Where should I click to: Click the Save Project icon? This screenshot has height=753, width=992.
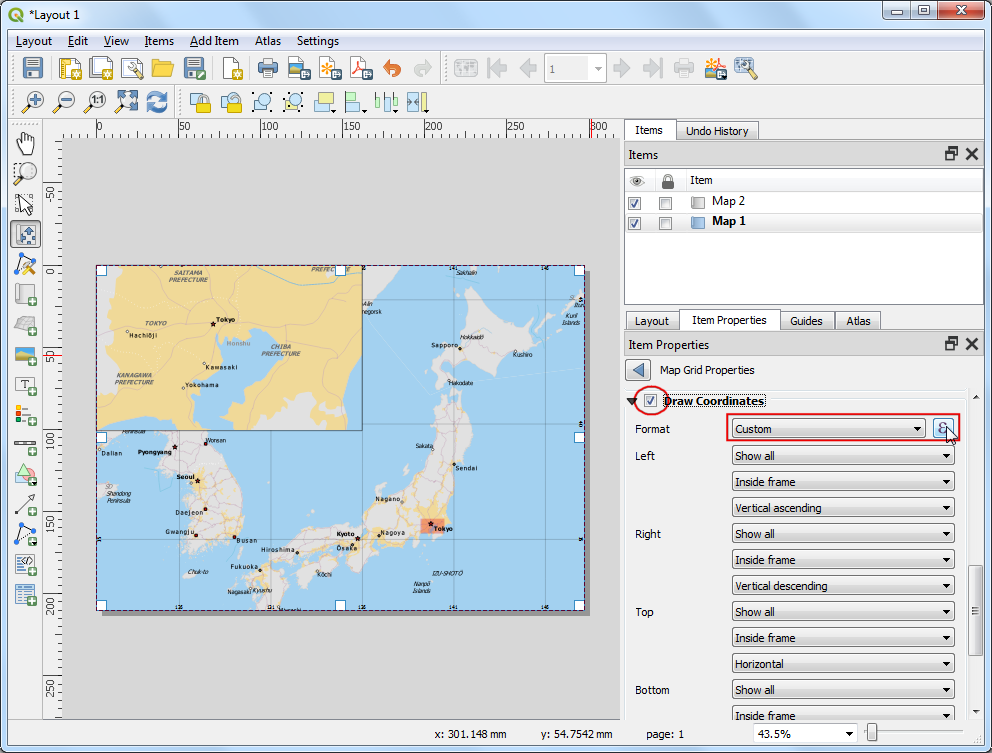coord(33,68)
